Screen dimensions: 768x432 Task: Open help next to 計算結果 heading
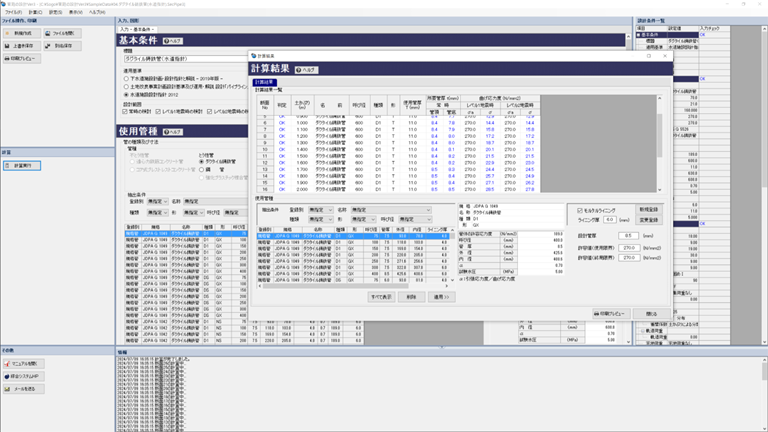tap(306, 70)
